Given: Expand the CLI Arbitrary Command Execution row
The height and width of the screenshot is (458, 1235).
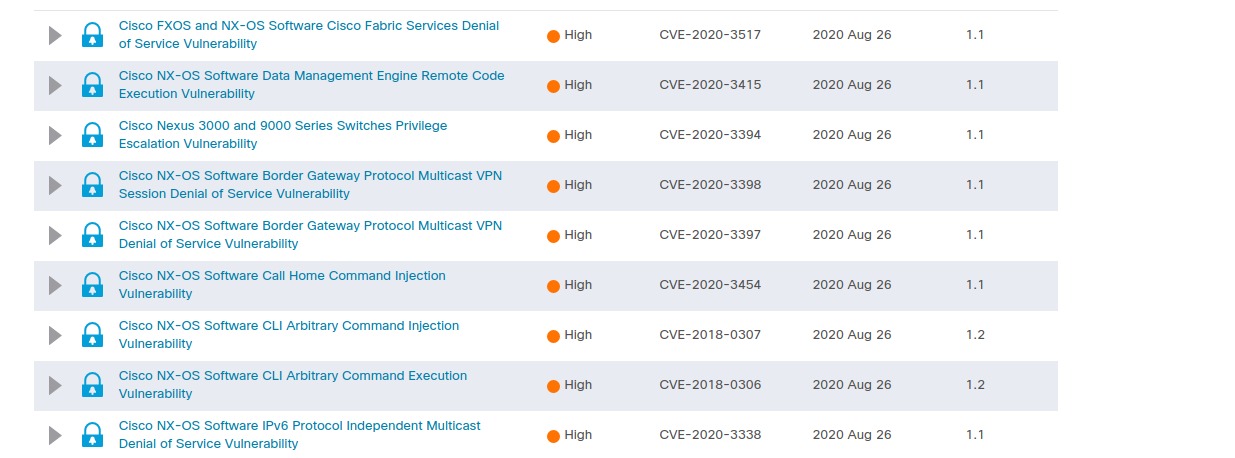Looking at the screenshot, I should tap(55, 385).
